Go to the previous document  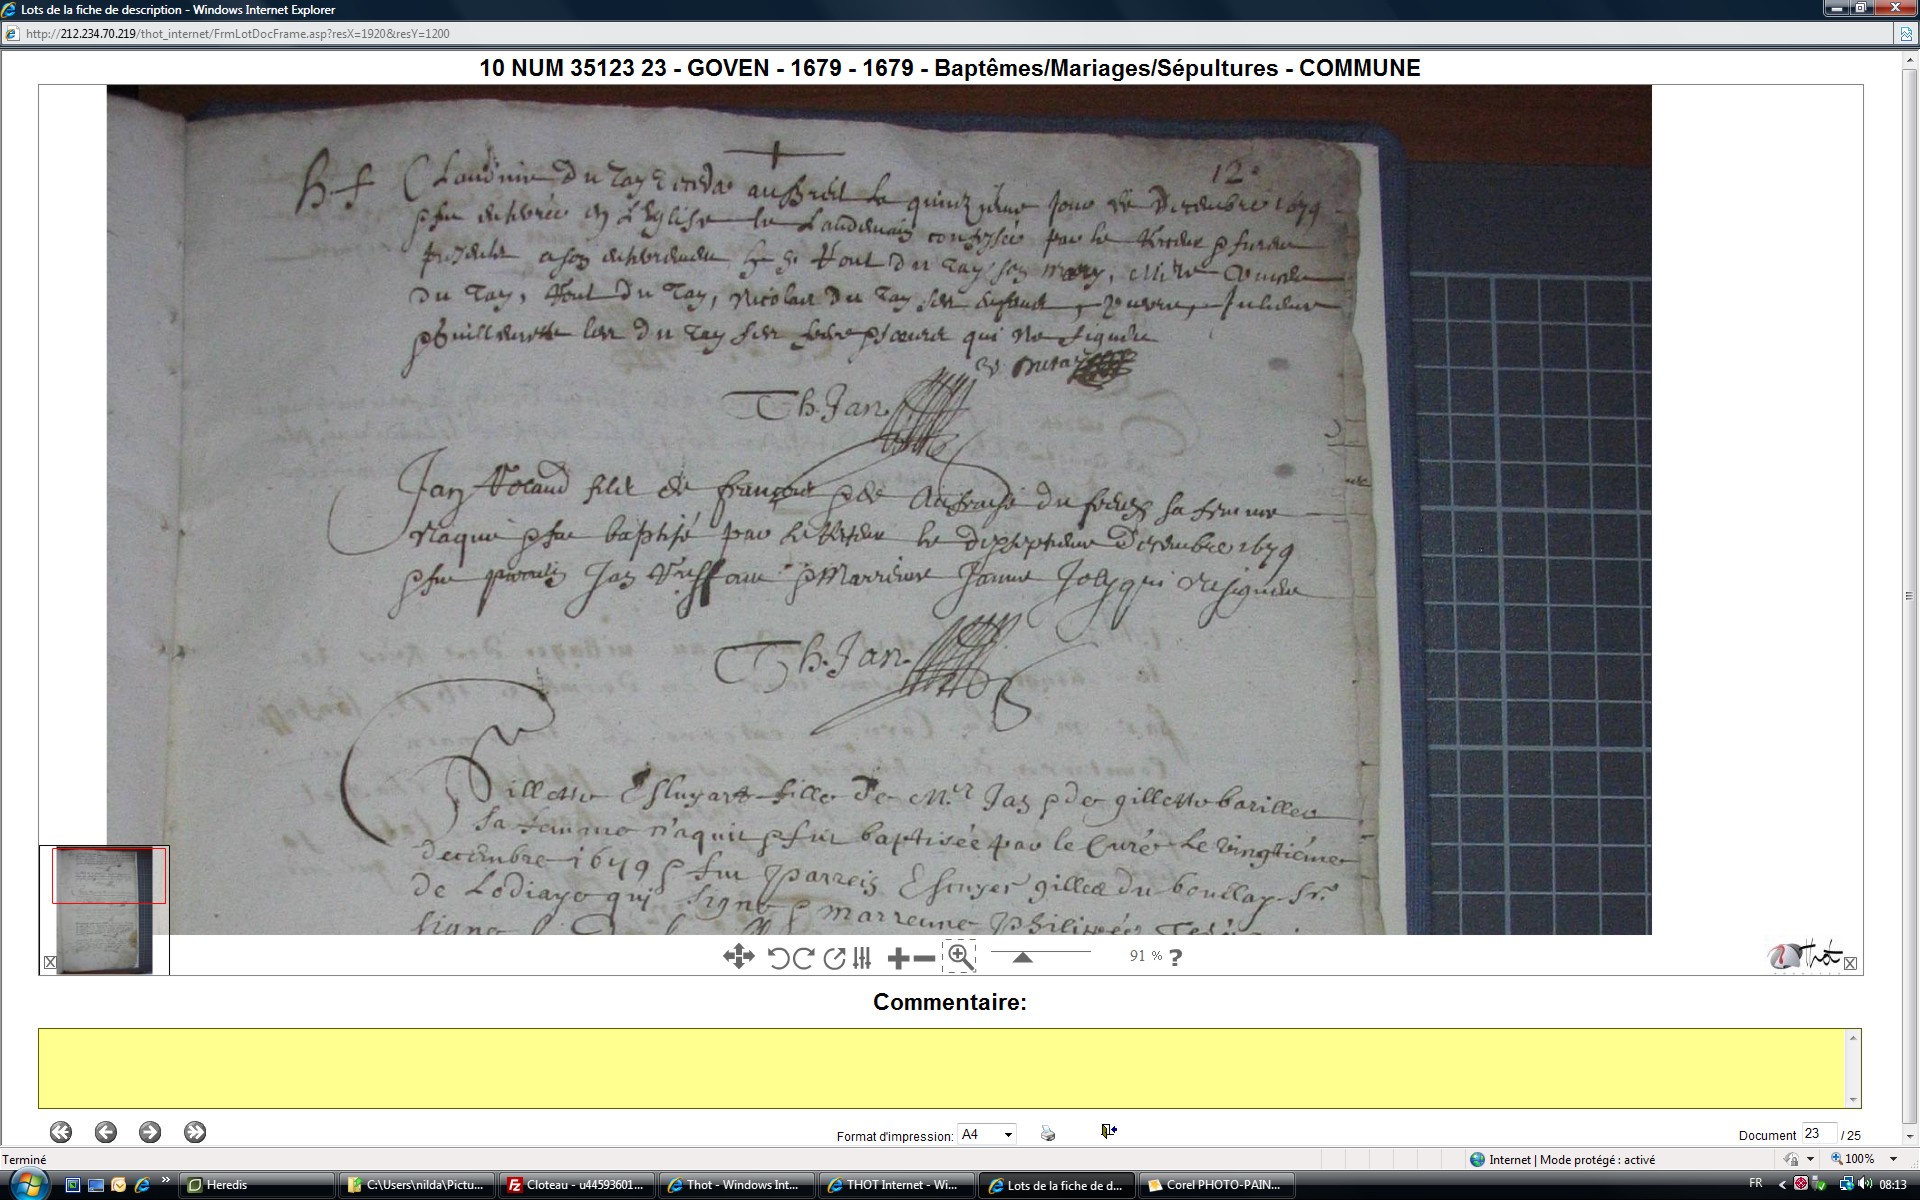tap(106, 1132)
